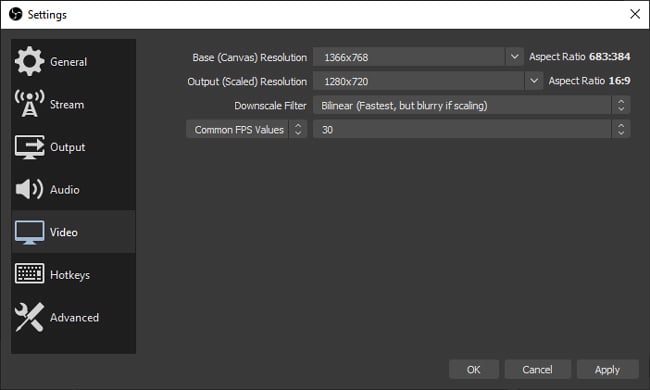This screenshot has width=650, height=390.
Task: Open Output settings monitor-arrow icon
Action: pos(29,147)
